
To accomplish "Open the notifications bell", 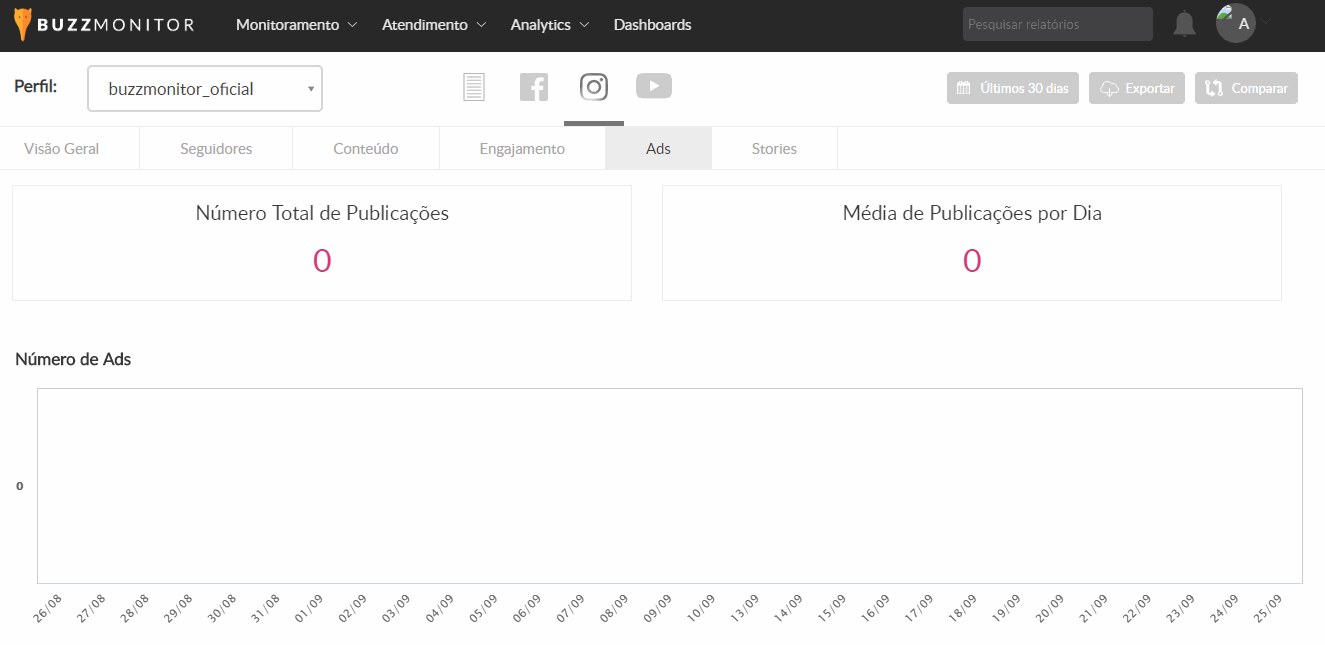I will click(1184, 24).
